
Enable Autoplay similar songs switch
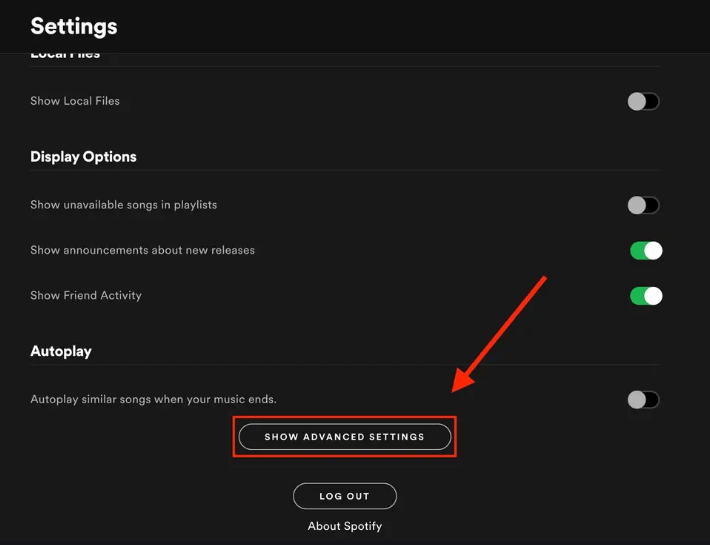coord(643,400)
